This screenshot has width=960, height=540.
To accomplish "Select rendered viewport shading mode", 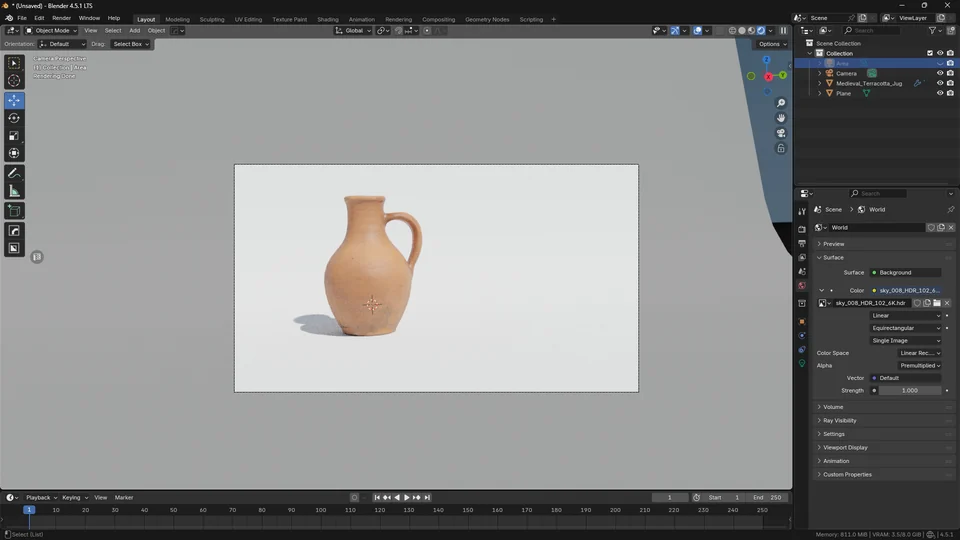I will [761, 31].
